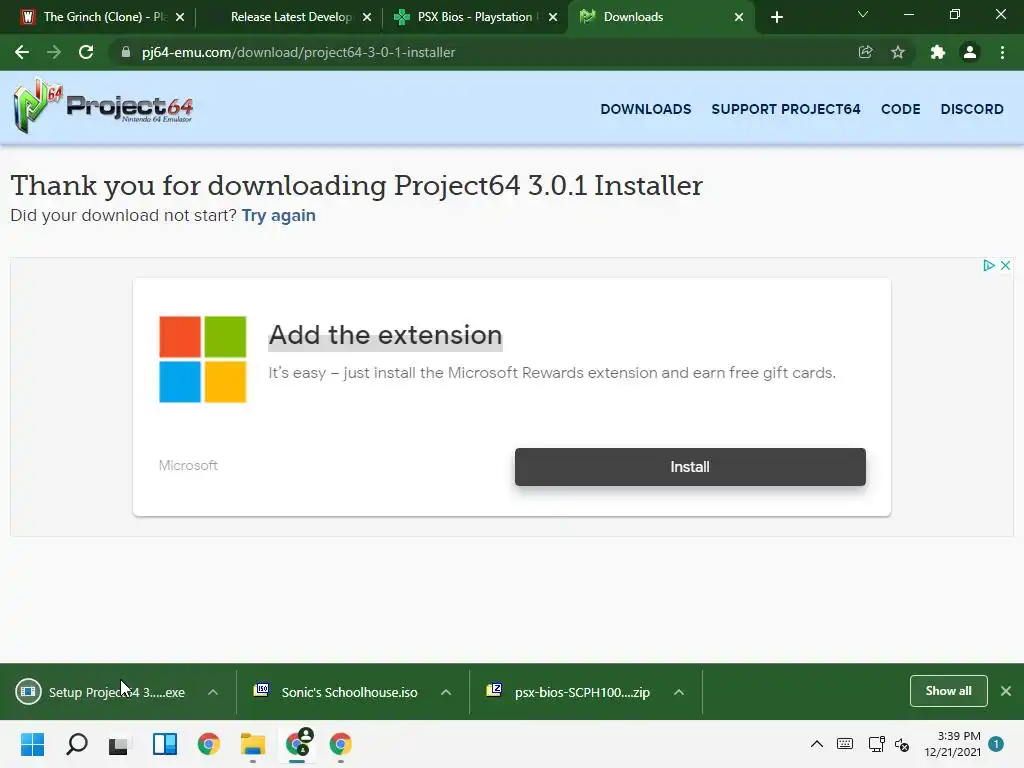Go back to the previous page
Viewport: 1024px width, 768px height.
[22, 52]
